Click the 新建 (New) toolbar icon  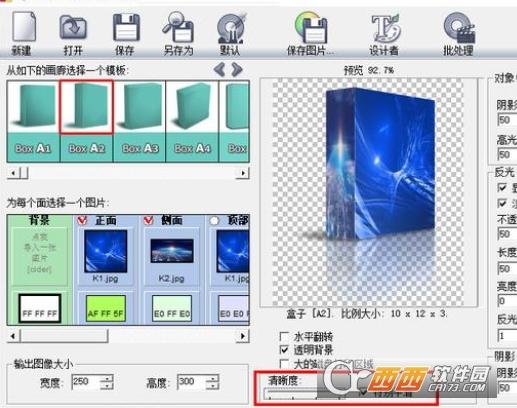[x=23, y=33]
